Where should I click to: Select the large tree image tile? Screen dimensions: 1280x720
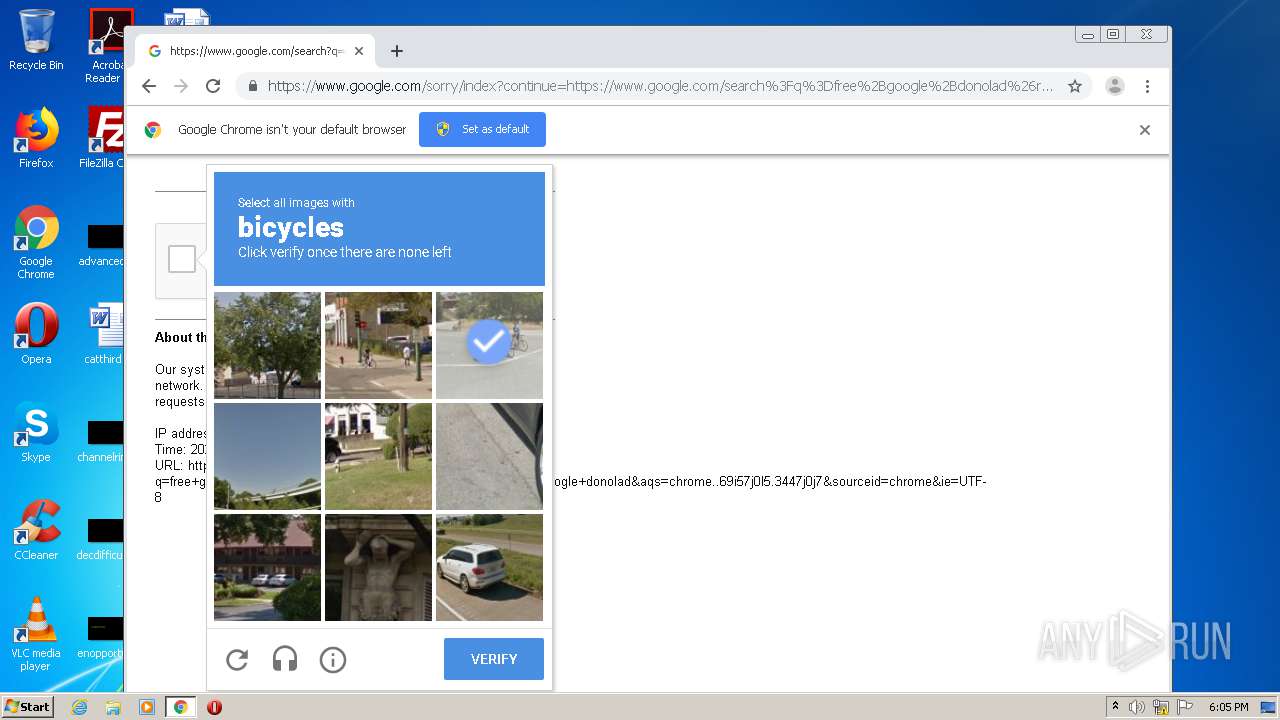(267, 345)
